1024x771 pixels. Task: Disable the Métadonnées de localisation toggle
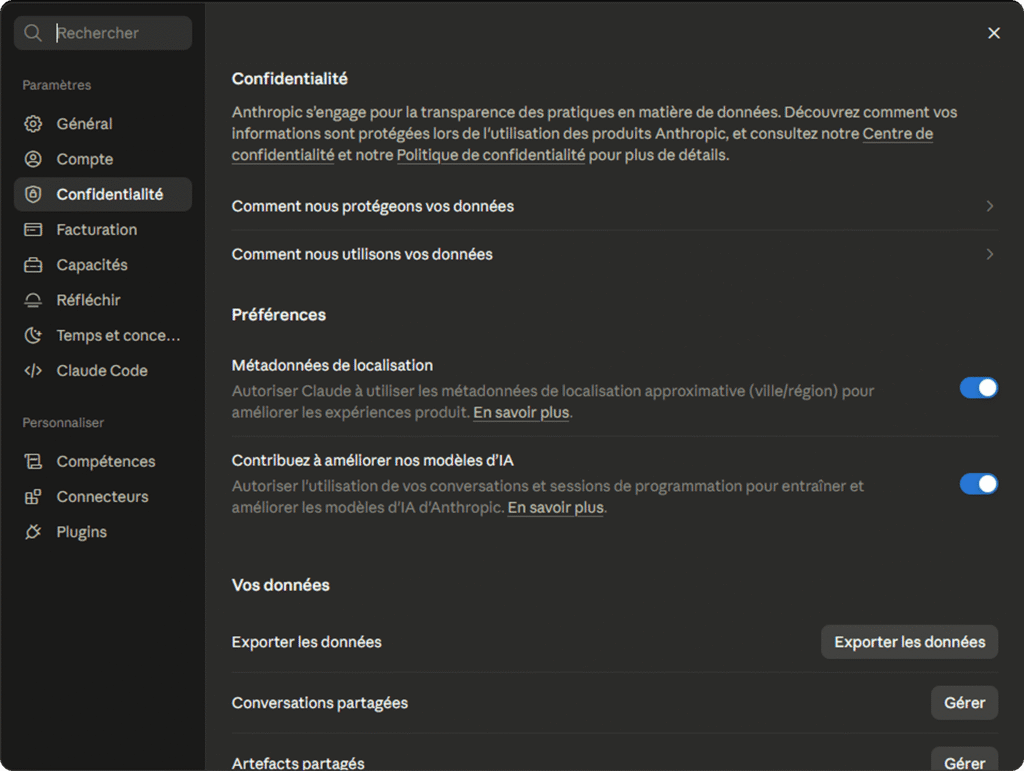(x=978, y=388)
